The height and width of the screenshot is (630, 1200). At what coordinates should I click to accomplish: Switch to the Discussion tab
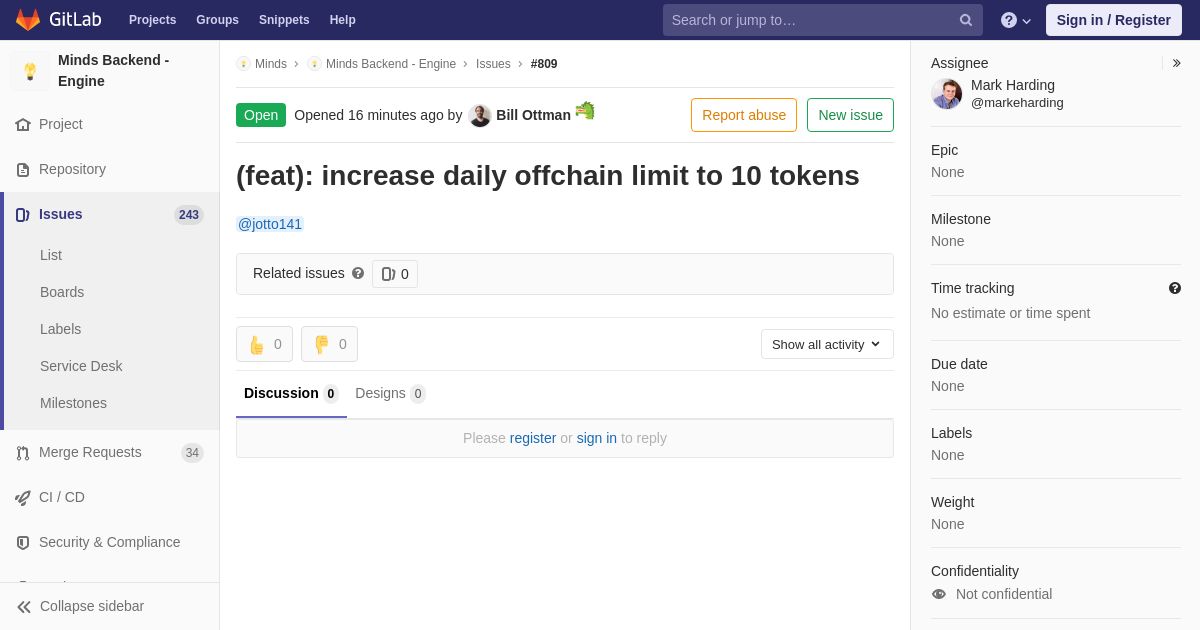291,394
